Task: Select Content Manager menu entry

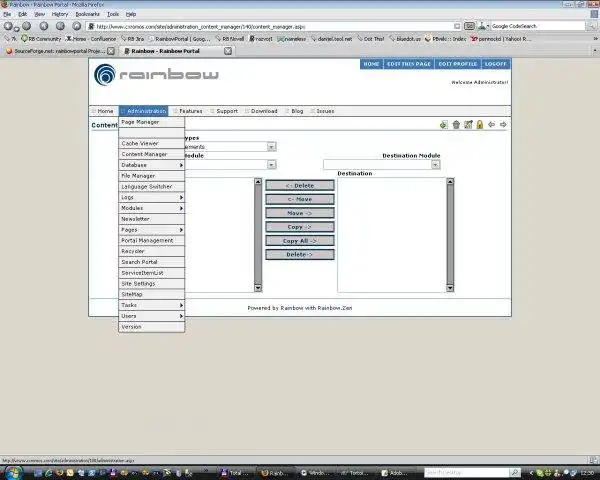Action: 152,154
